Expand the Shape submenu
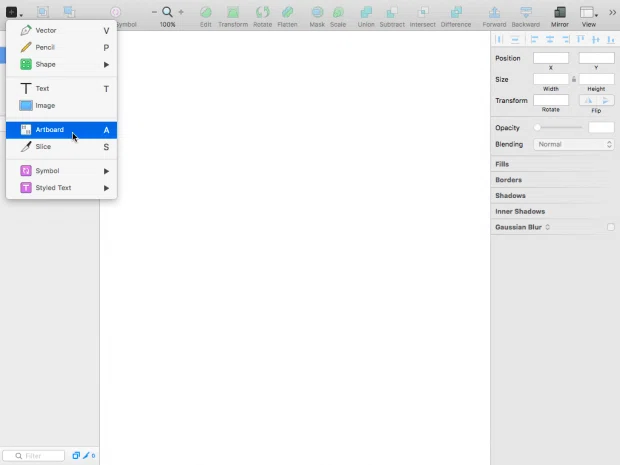 click(x=106, y=64)
